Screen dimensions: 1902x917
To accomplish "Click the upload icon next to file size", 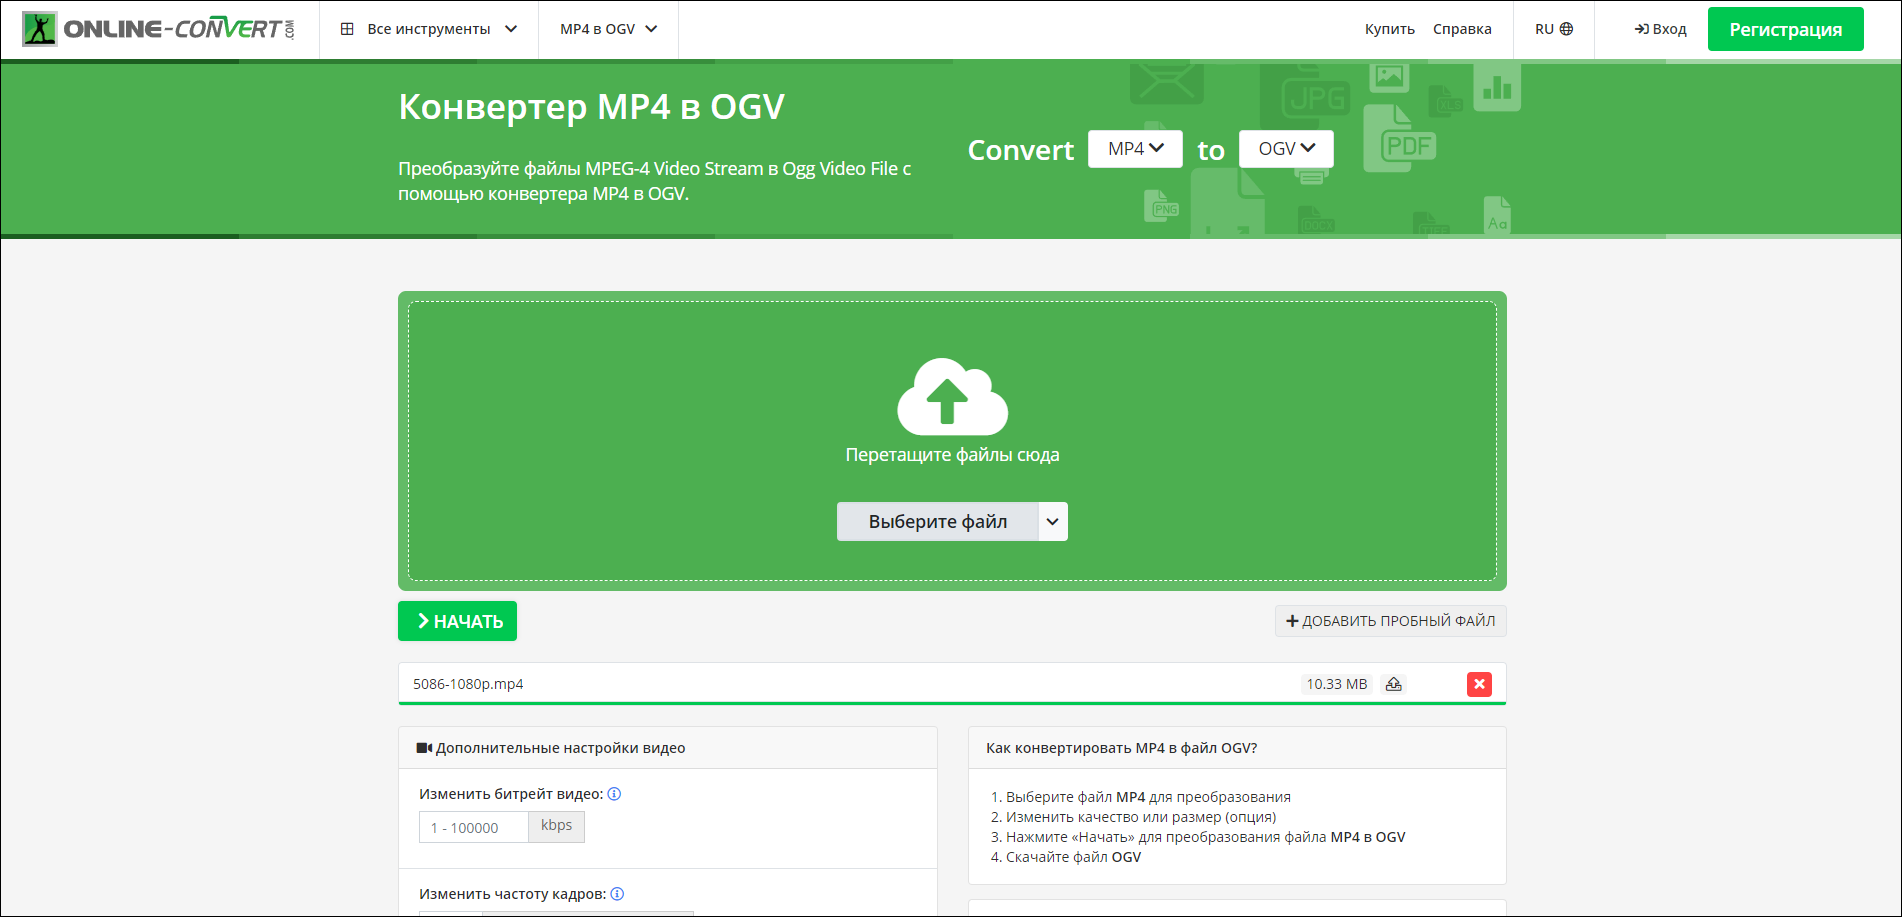I will [1393, 684].
